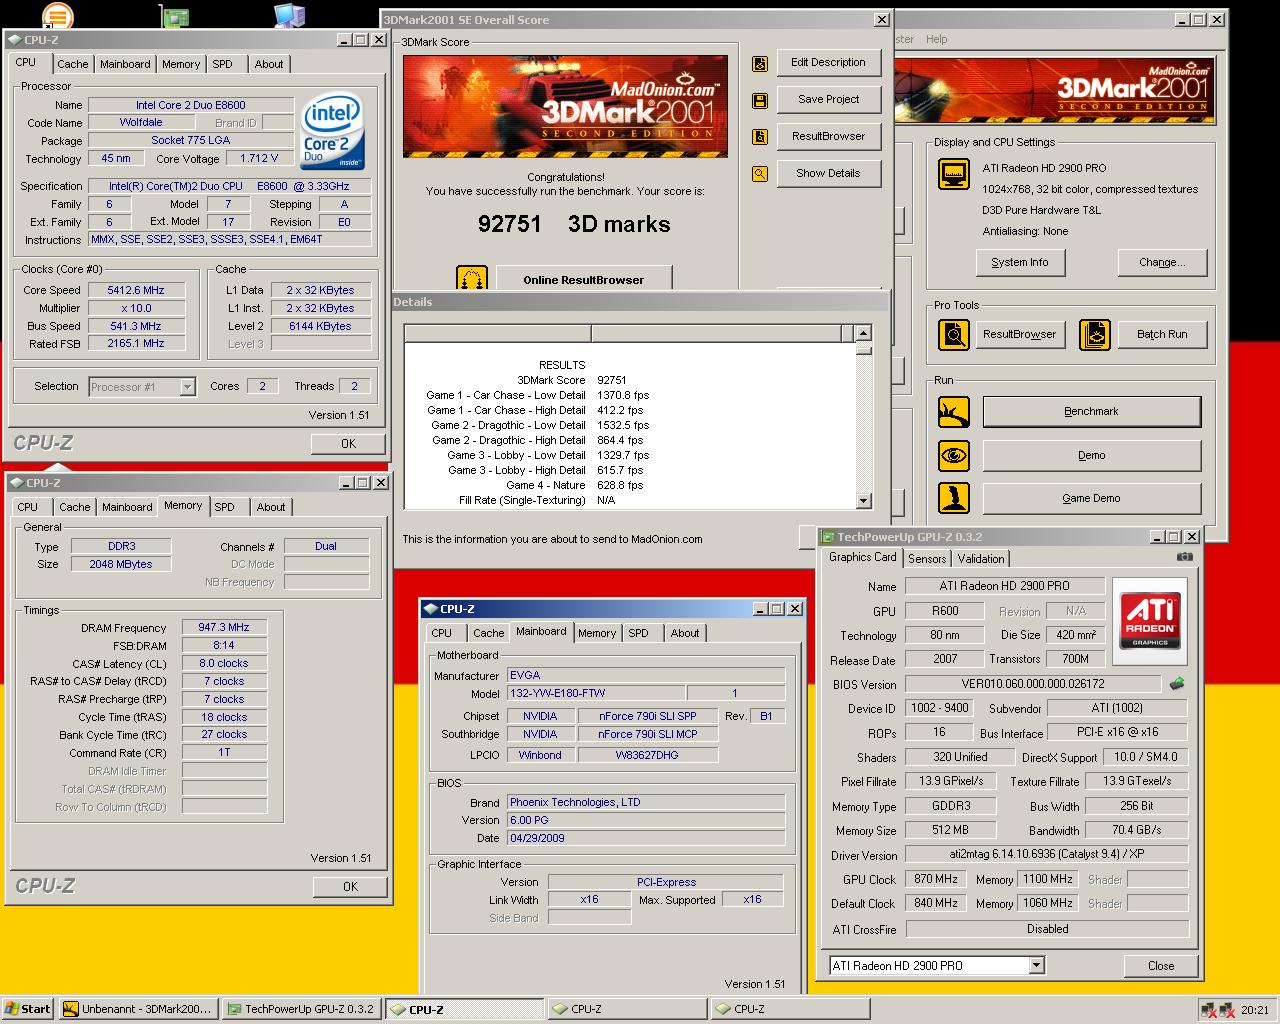Open the GPU-Z card selector dropdown
This screenshot has width=1280, height=1024.
(1037, 965)
